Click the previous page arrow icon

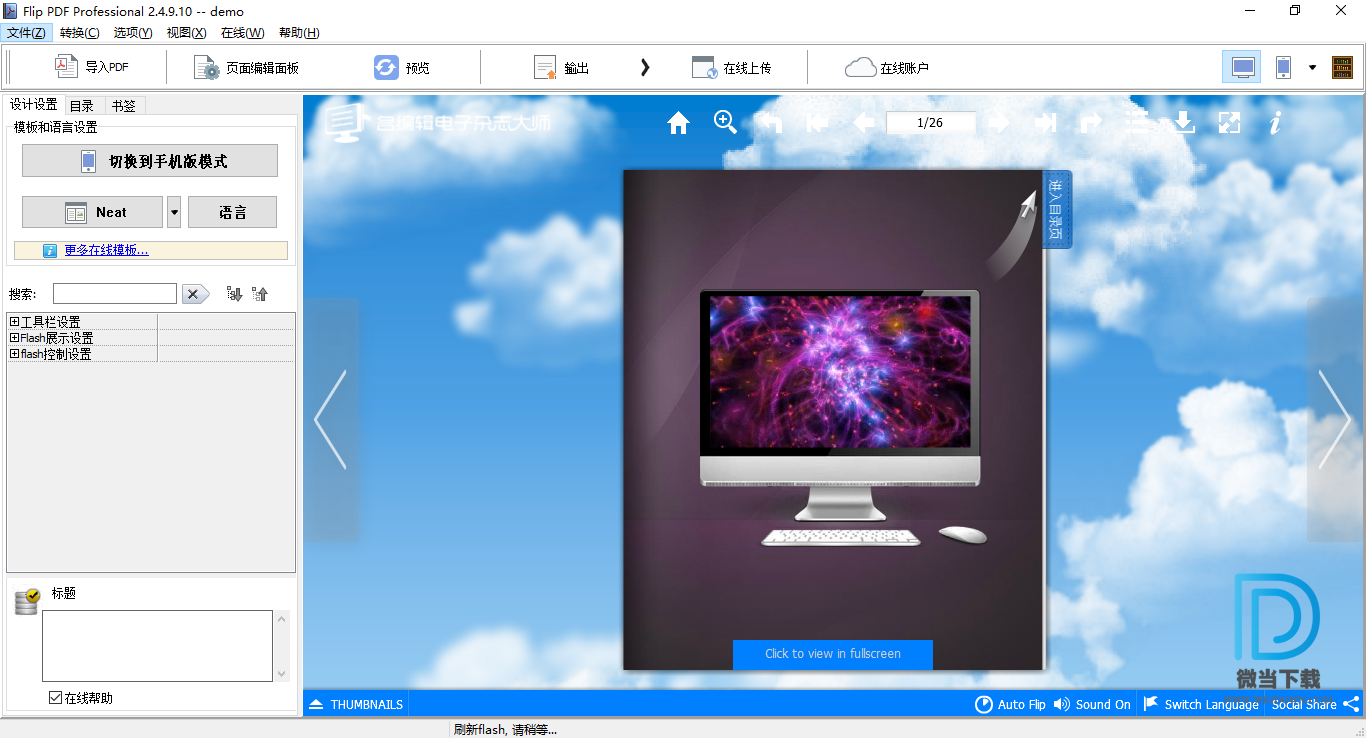[864, 123]
